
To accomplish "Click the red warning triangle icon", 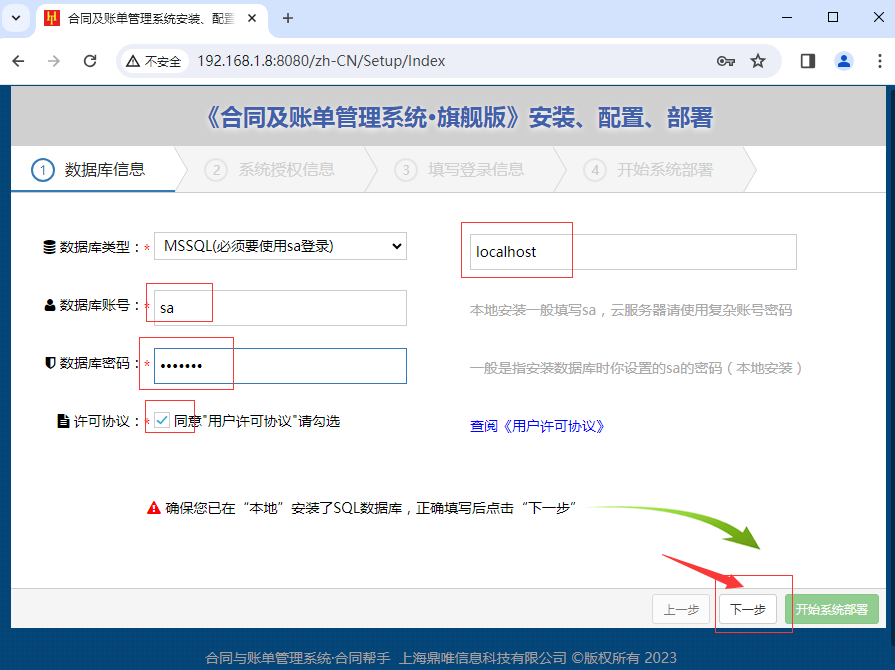I will click(x=154, y=508).
